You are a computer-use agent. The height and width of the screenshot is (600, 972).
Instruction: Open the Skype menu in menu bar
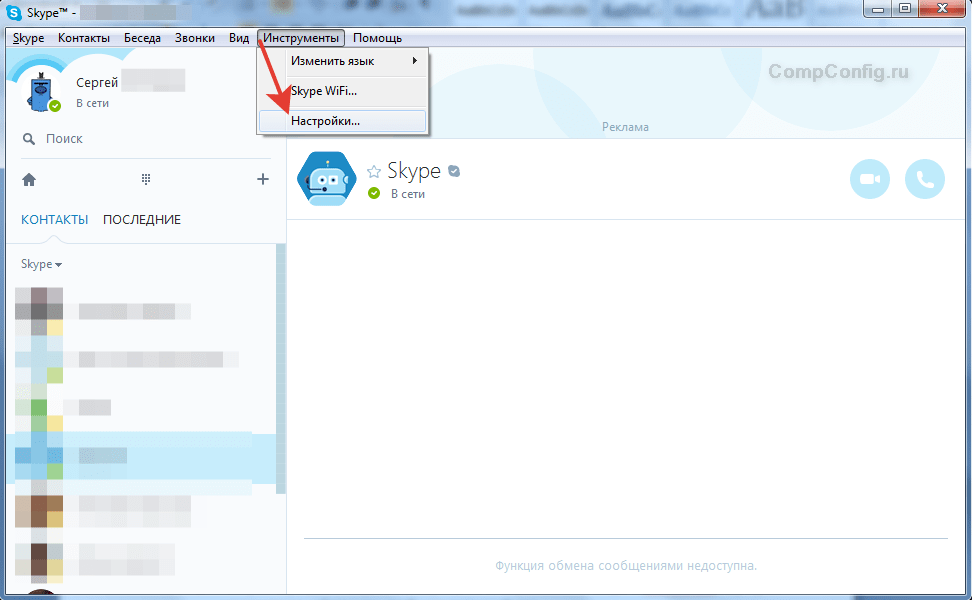click(29, 38)
